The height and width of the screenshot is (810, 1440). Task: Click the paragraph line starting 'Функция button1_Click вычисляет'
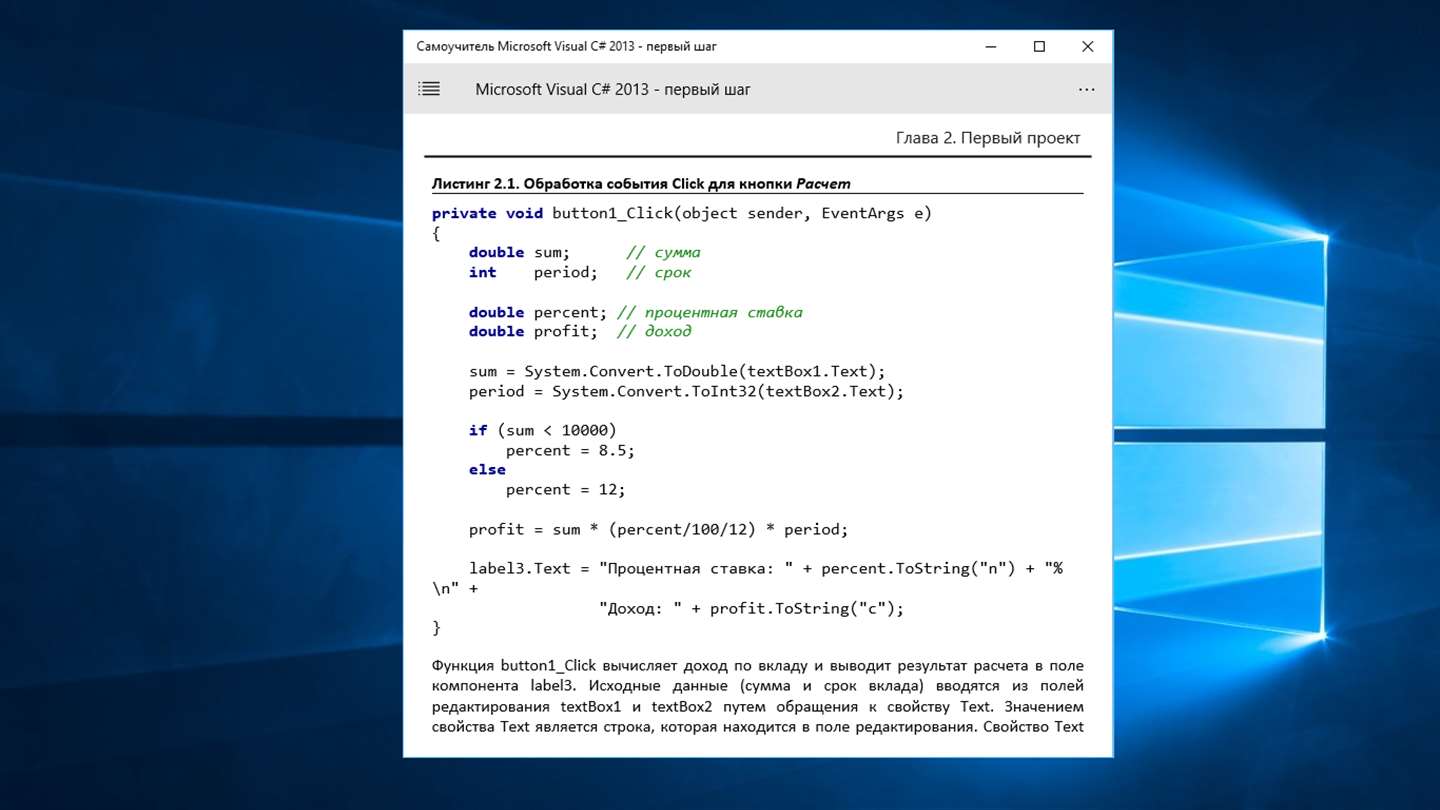point(758,666)
